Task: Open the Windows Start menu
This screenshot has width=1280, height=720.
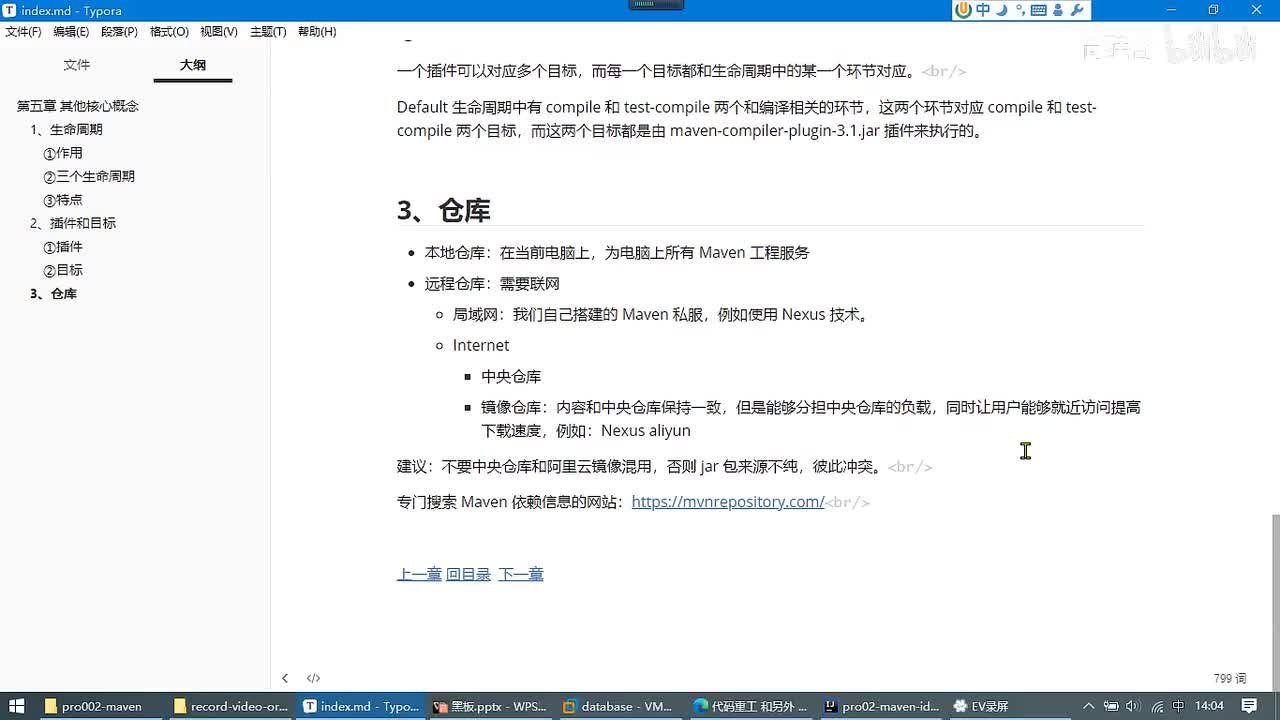Action: pyautogui.click(x=17, y=706)
